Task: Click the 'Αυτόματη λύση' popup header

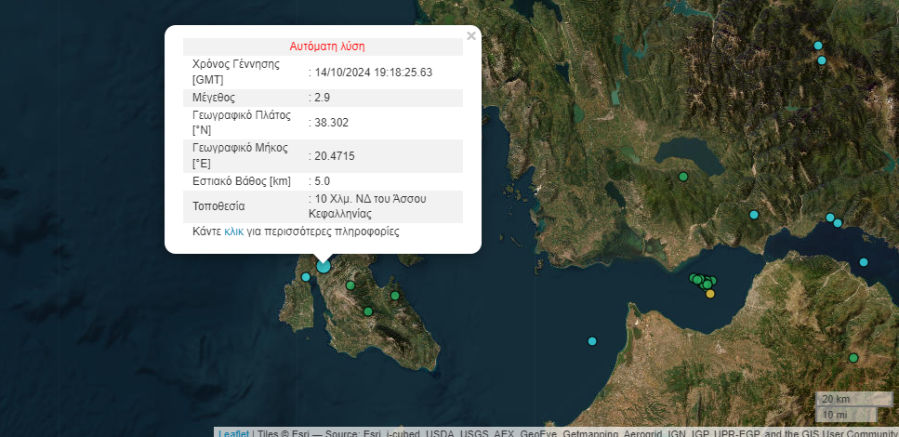Action: pos(327,46)
